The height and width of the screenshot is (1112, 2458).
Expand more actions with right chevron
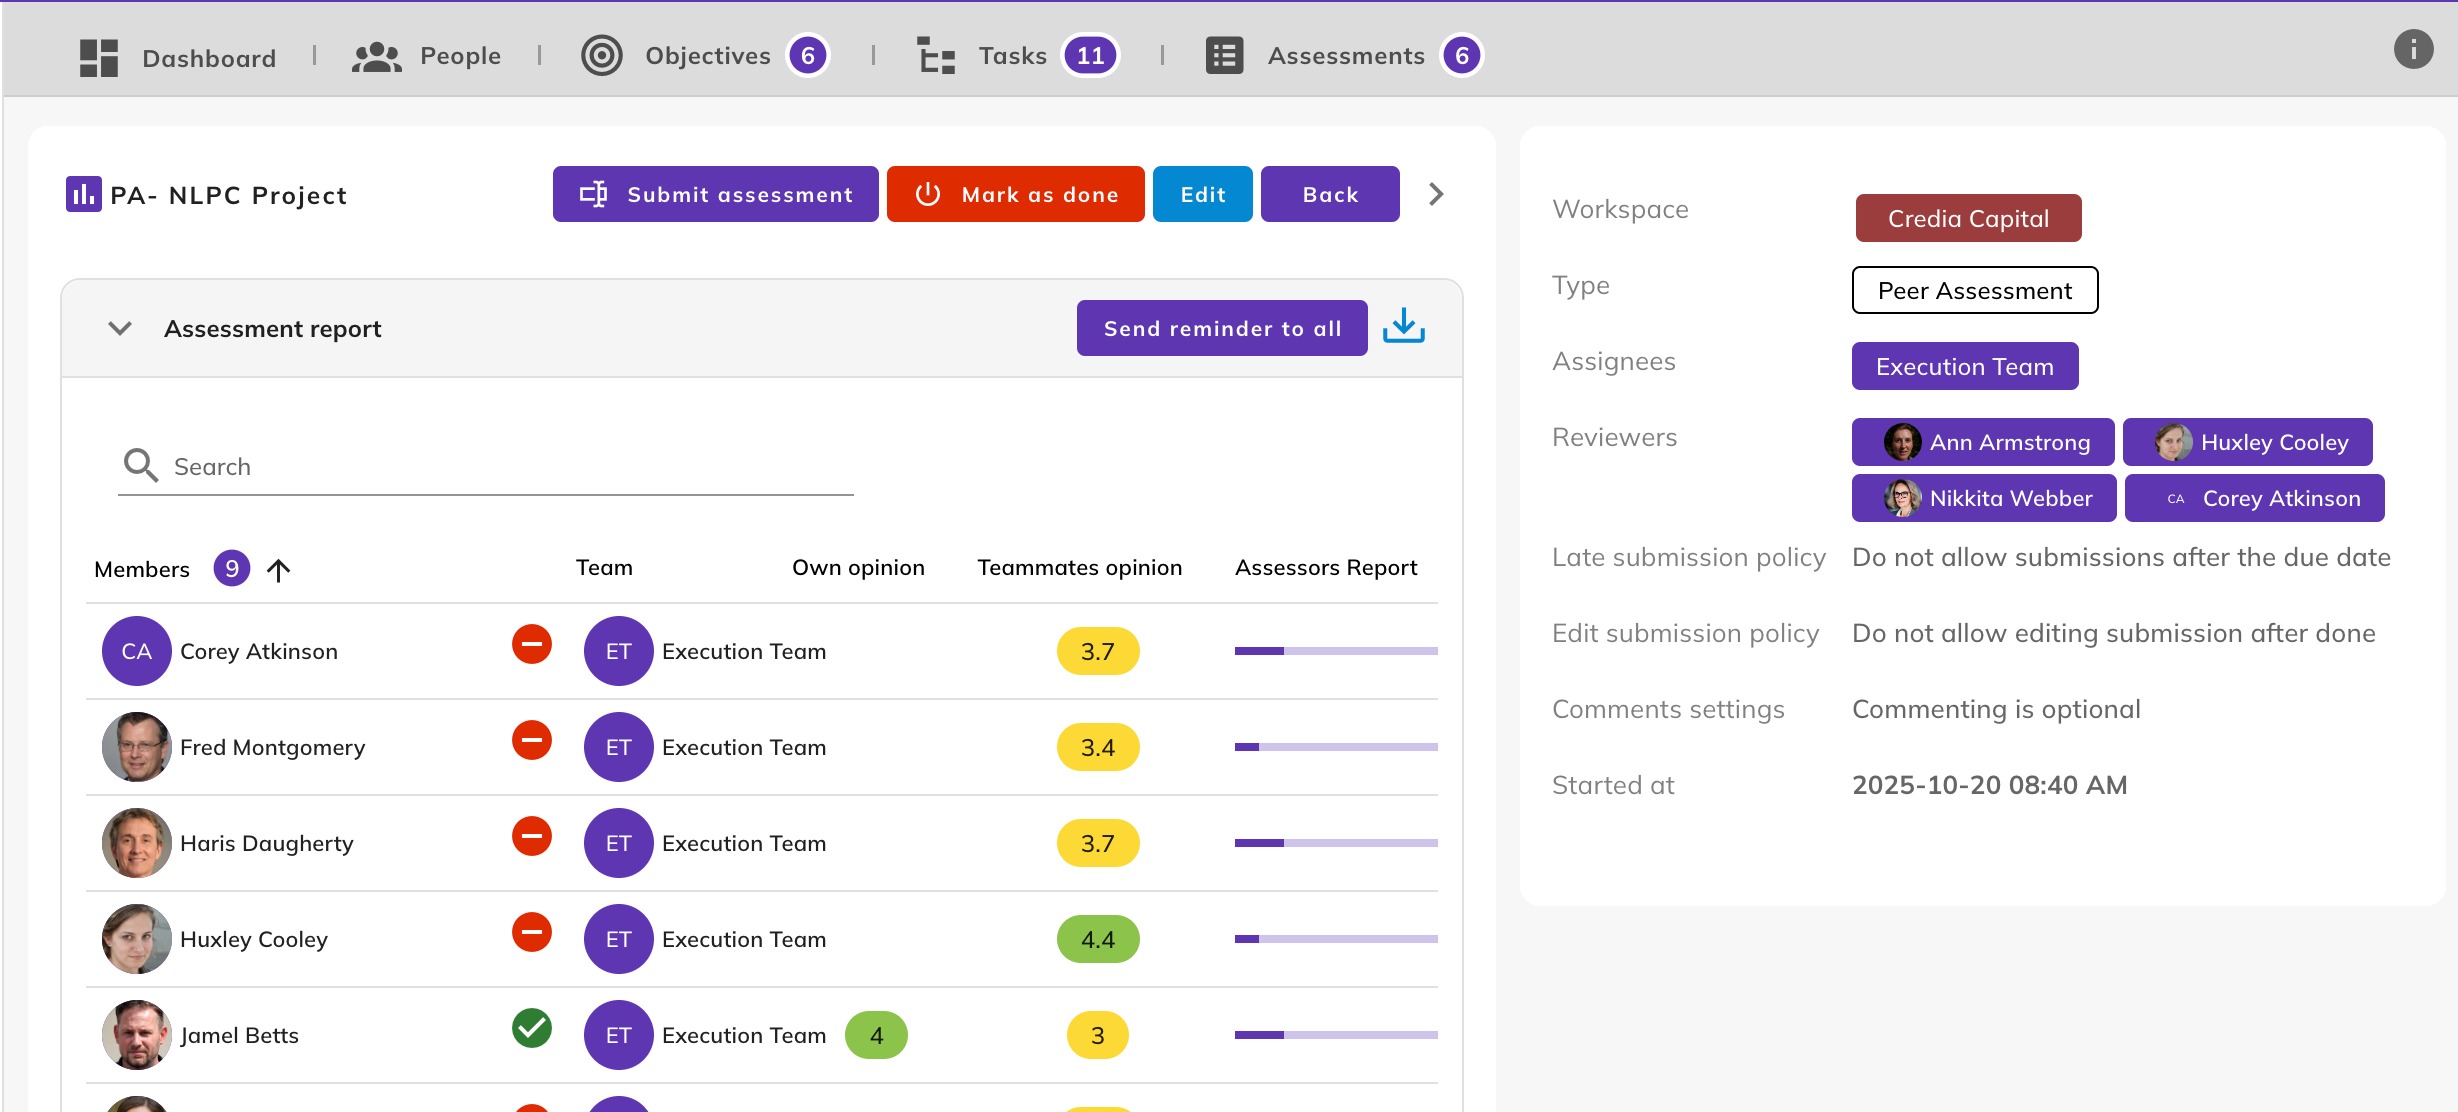click(1436, 194)
